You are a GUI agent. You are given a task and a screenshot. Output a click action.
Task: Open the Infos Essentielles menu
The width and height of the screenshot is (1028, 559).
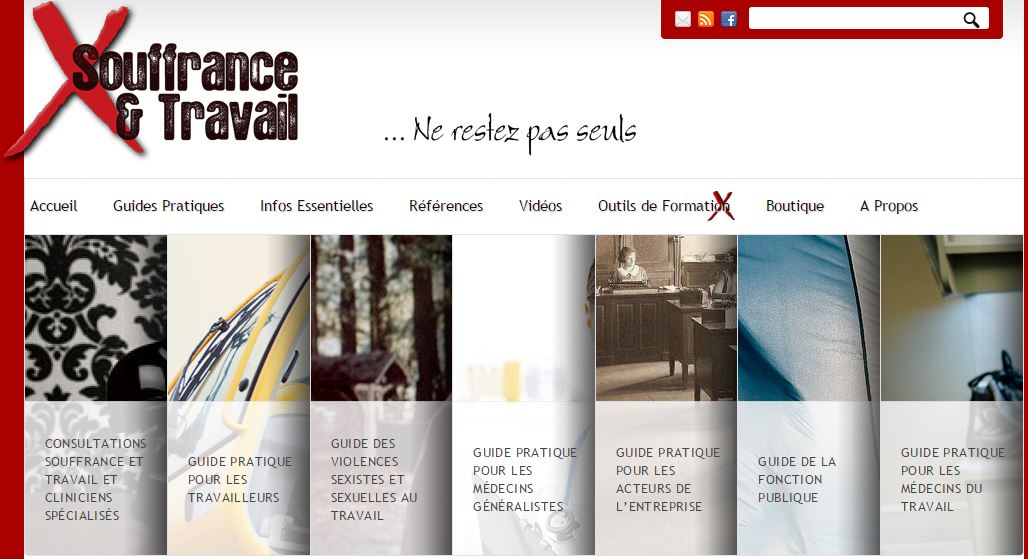317,206
